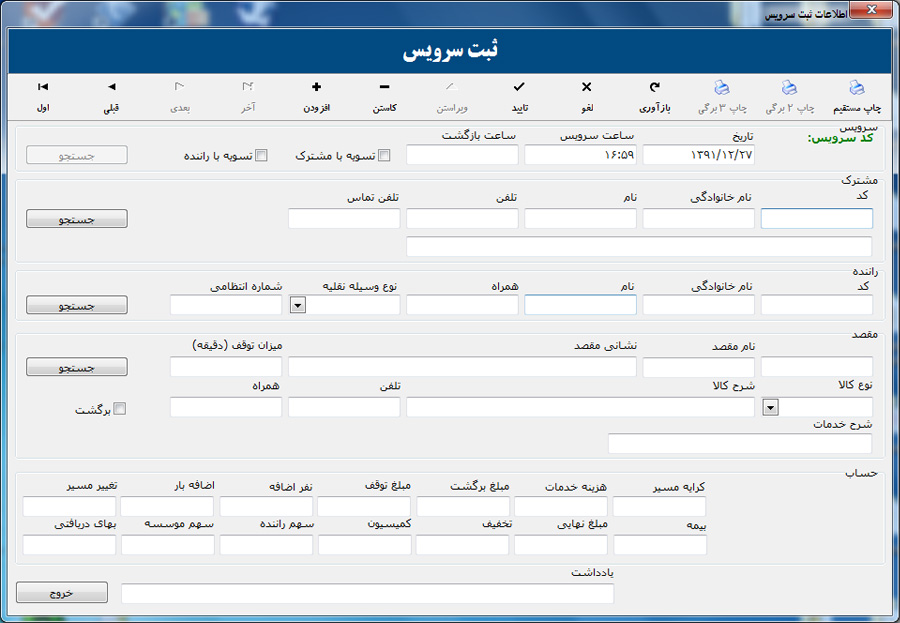Click the commission (کمیسیون) field
This screenshot has width=900, height=623.
pos(364,545)
